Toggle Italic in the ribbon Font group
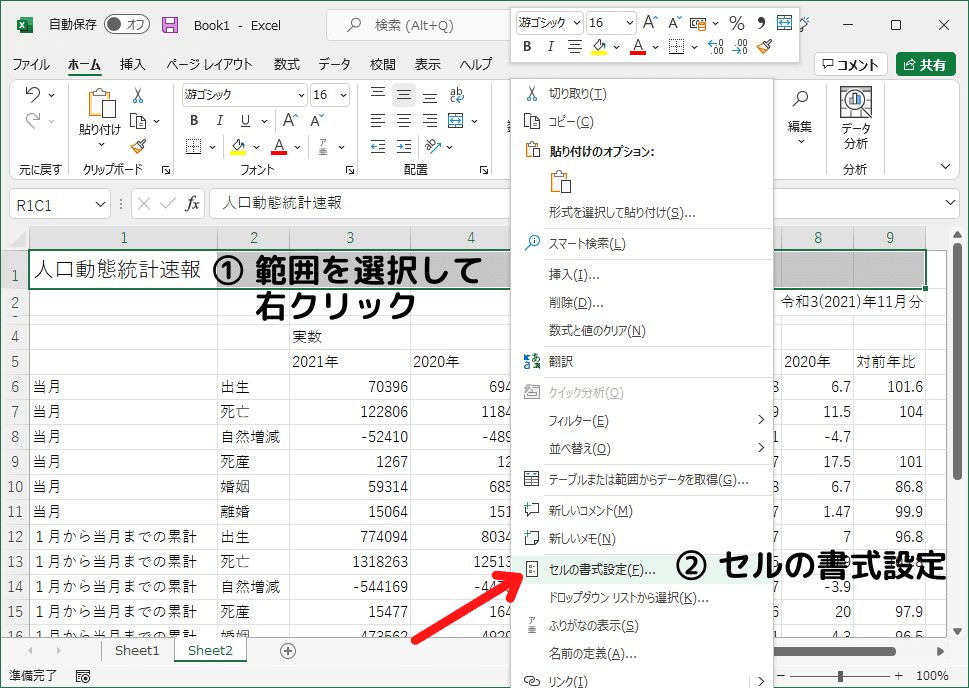Screen dimensions: 969x688 point(219,121)
